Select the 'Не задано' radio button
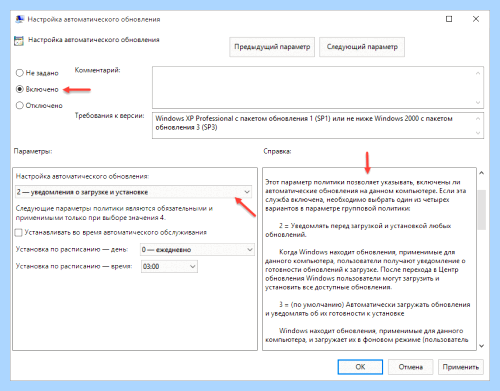 click(20, 73)
